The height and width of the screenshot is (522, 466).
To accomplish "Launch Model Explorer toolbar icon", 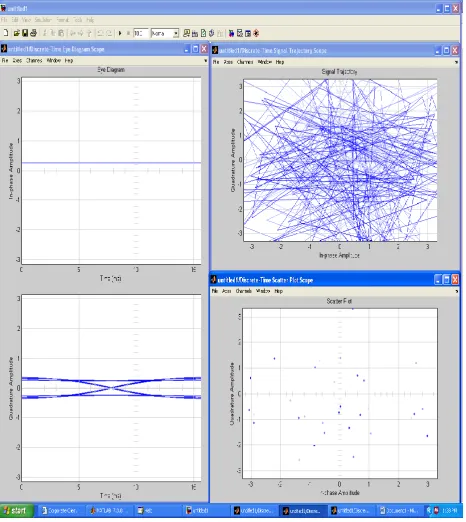I will pyautogui.click(x=240, y=33).
